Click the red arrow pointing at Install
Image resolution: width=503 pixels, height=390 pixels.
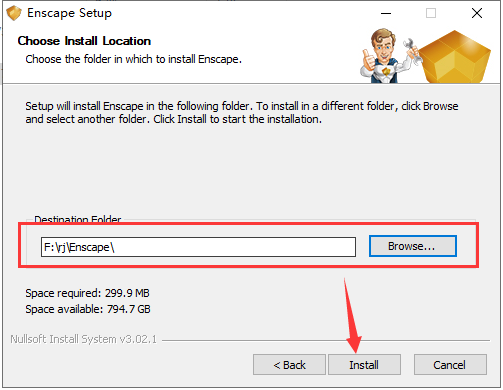352,315
